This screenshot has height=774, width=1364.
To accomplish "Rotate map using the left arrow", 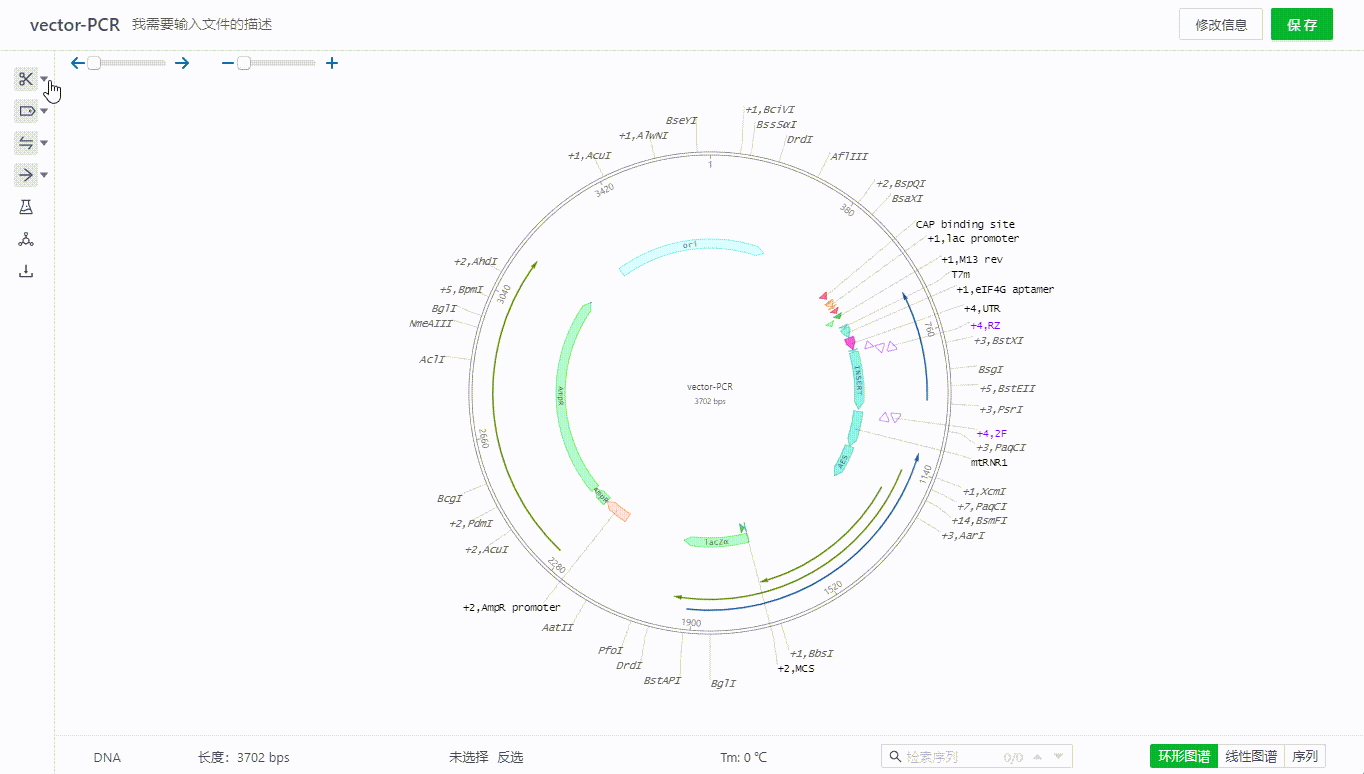I will pyautogui.click(x=78, y=63).
